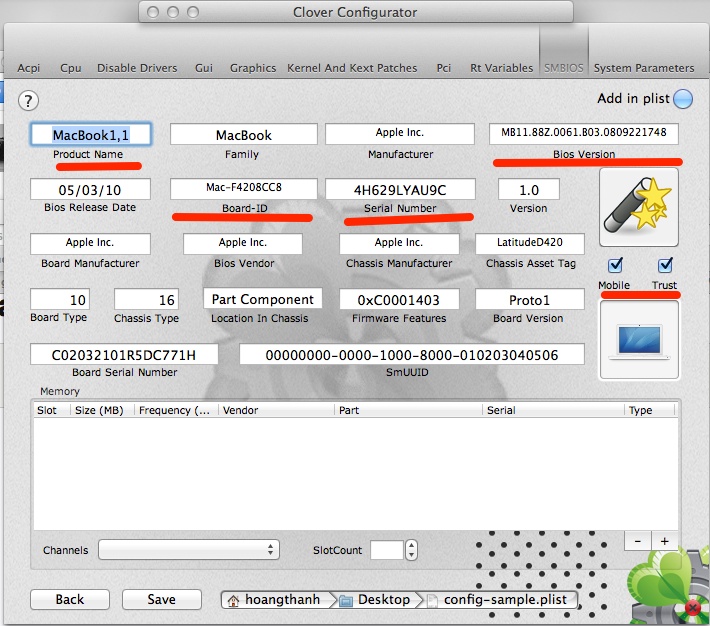Viewport: 710px width, 626px height.
Task: Click the SlotCount input field
Action: point(387,550)
